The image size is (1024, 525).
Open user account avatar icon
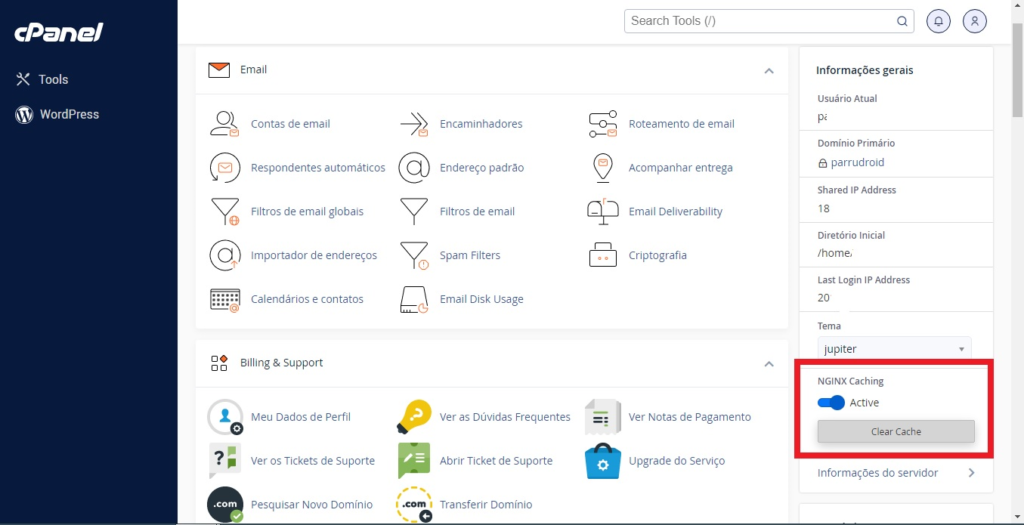pos(975,21)
